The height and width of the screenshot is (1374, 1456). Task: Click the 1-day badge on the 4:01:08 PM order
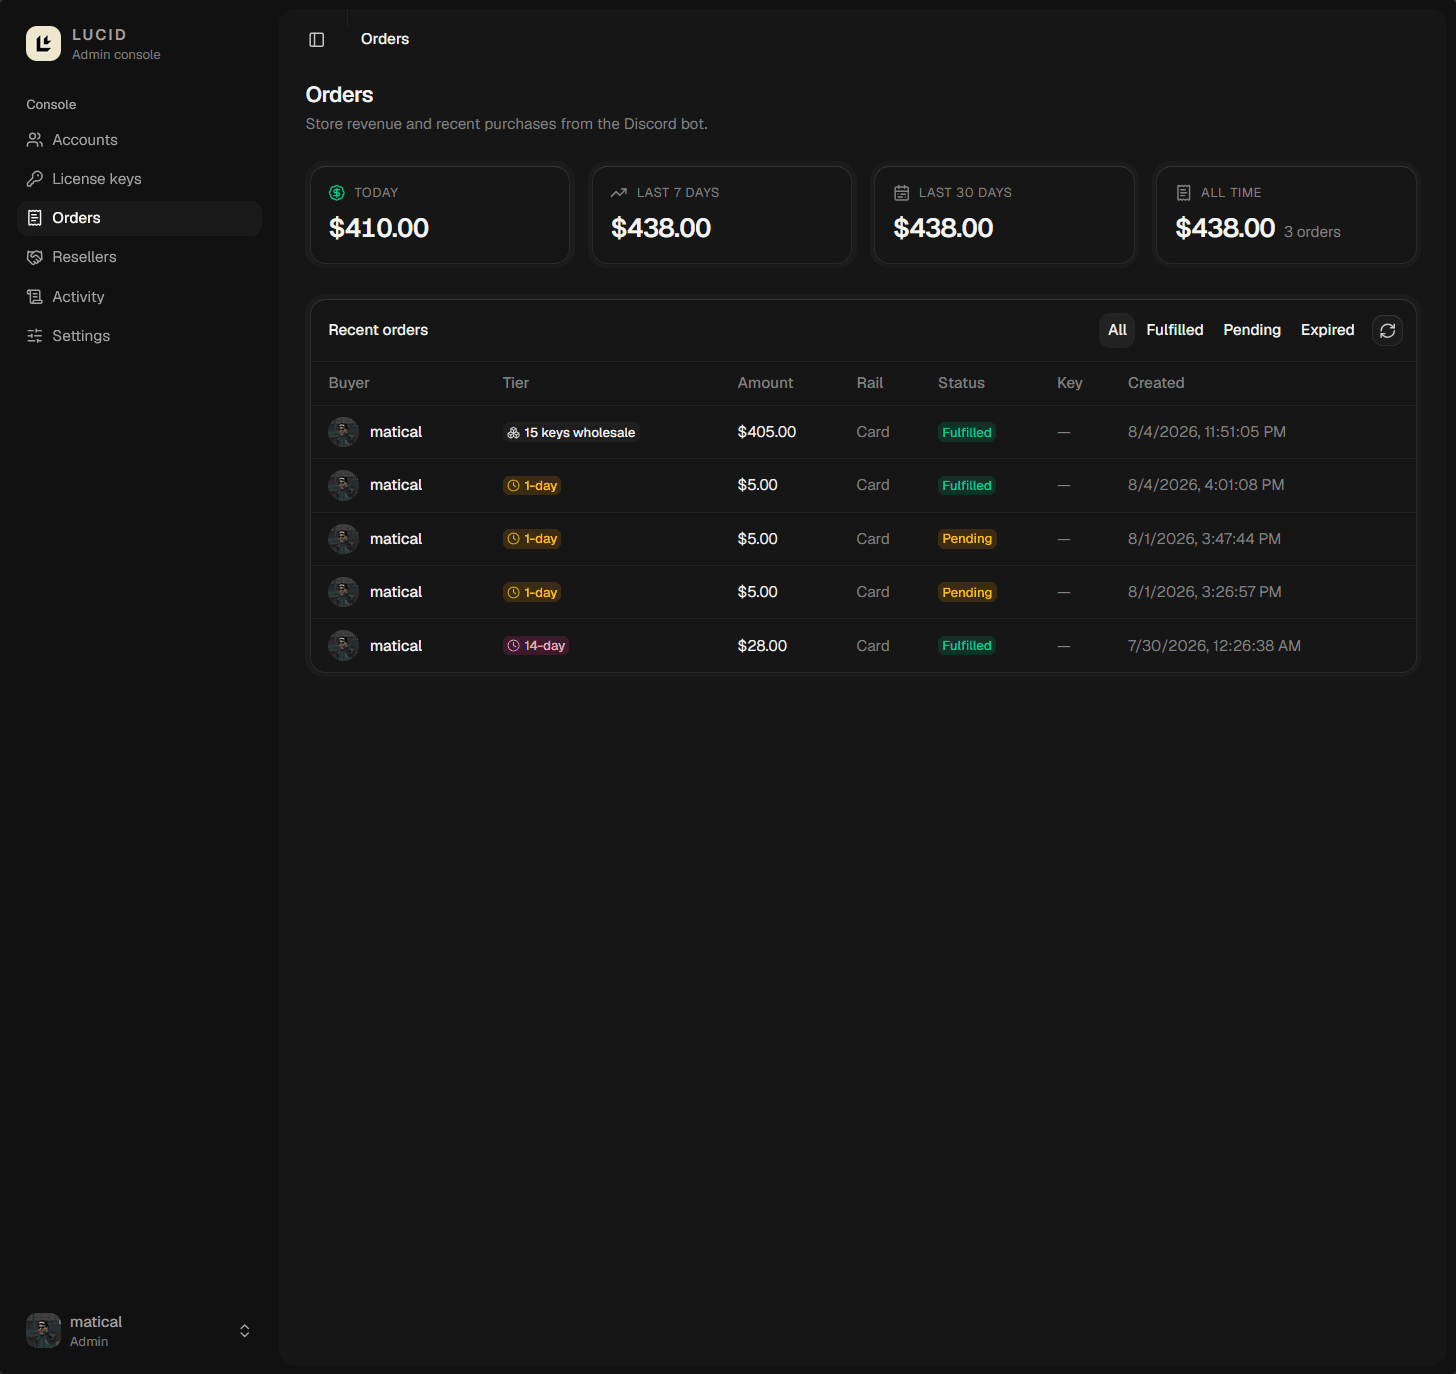[532, 486]
